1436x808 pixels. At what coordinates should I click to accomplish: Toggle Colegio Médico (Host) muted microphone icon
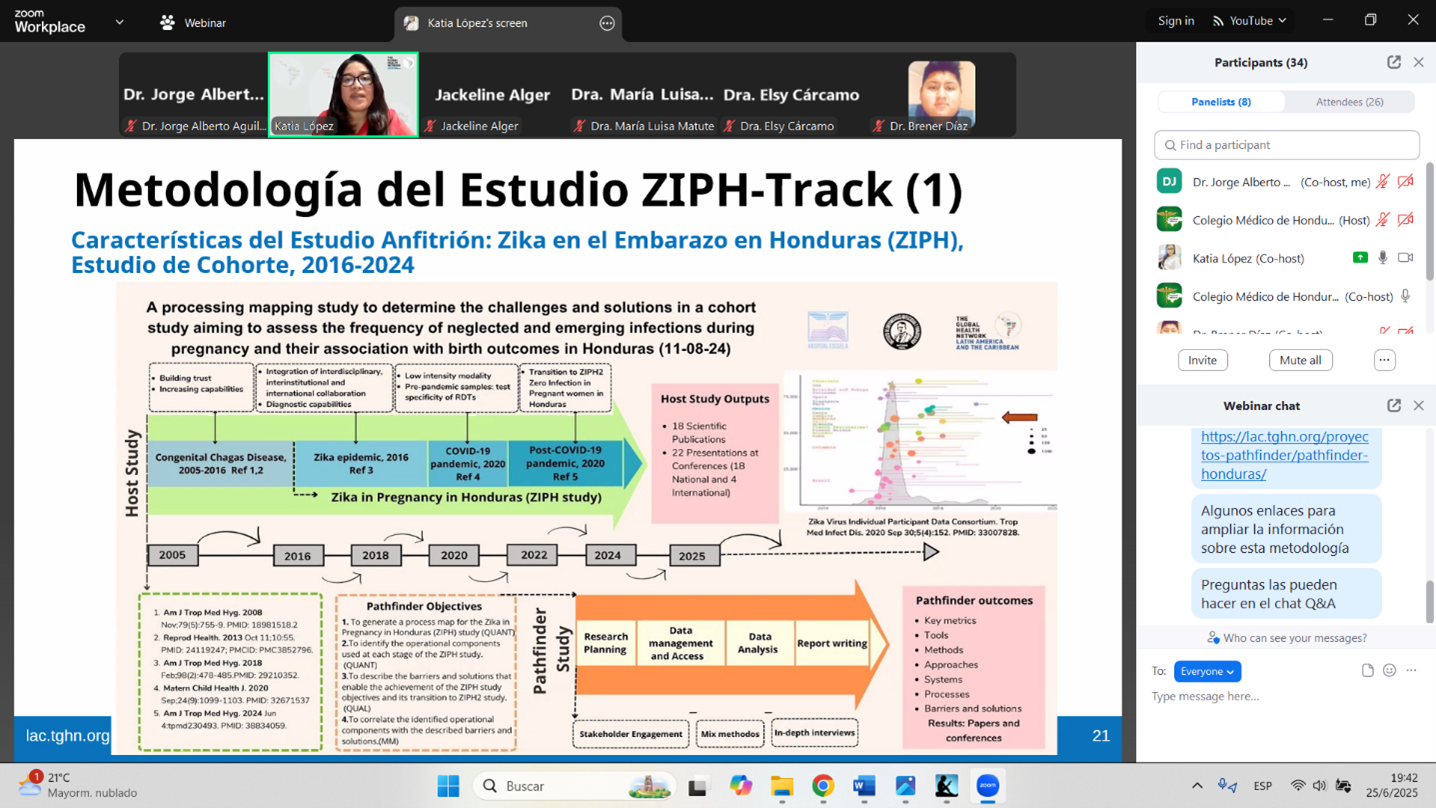(x=1383, y=220)
